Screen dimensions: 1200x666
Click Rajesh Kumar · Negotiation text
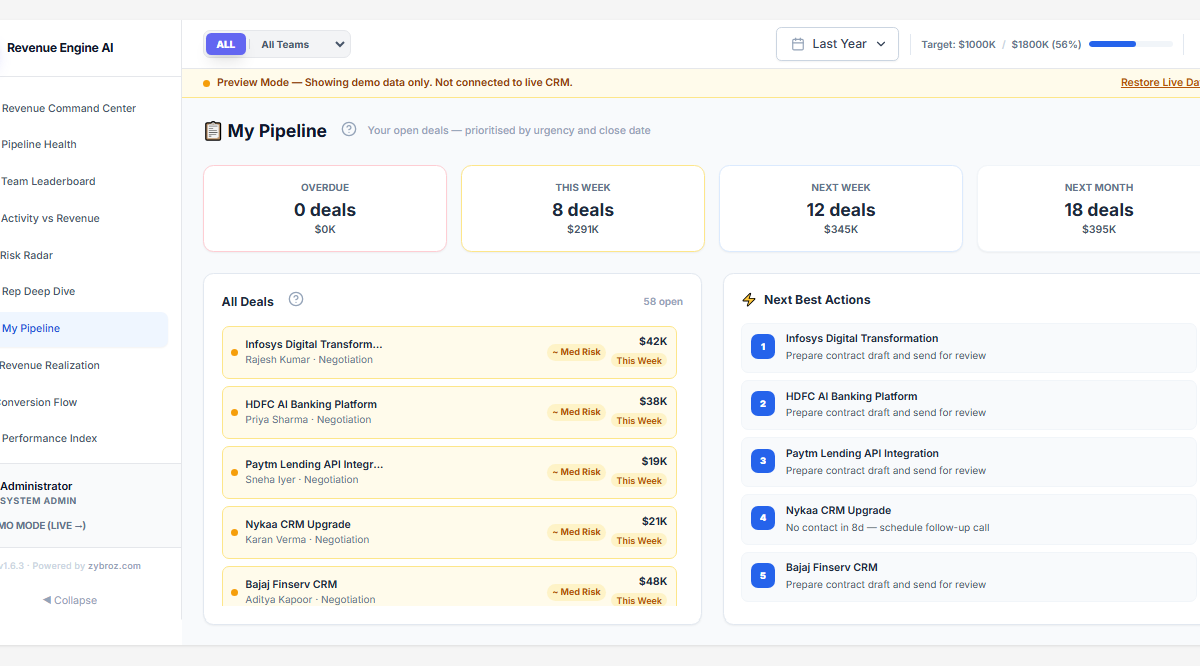click(x=309, y=359)
